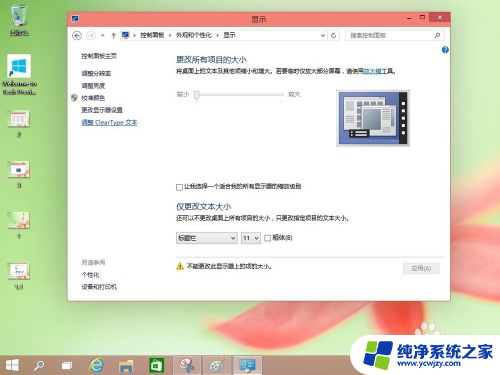Open the Windows Store taskbar icon

point(156,365)
